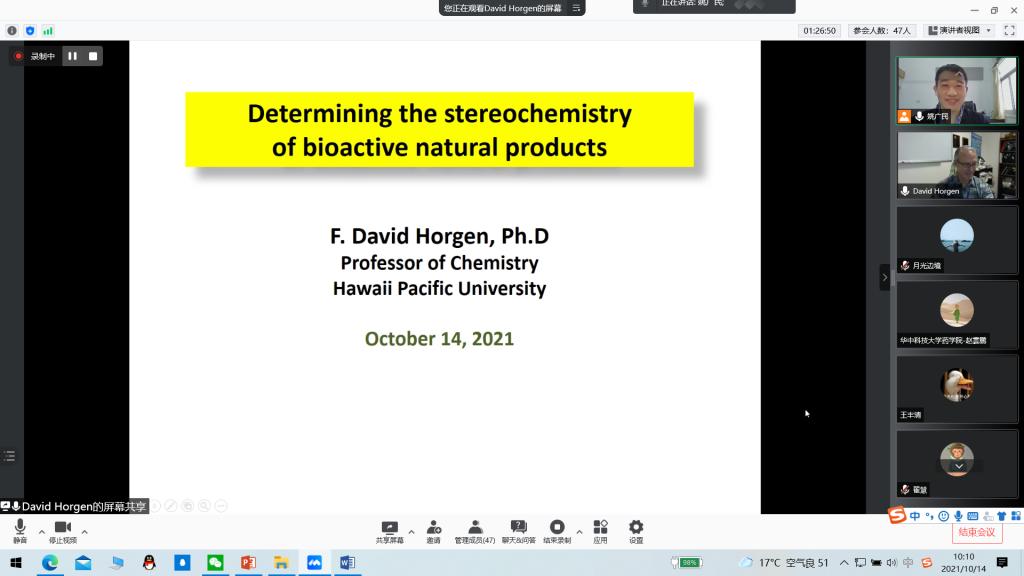Click the red end meeting button
This screenshot has height=576, width=1024.
[976, 532]
